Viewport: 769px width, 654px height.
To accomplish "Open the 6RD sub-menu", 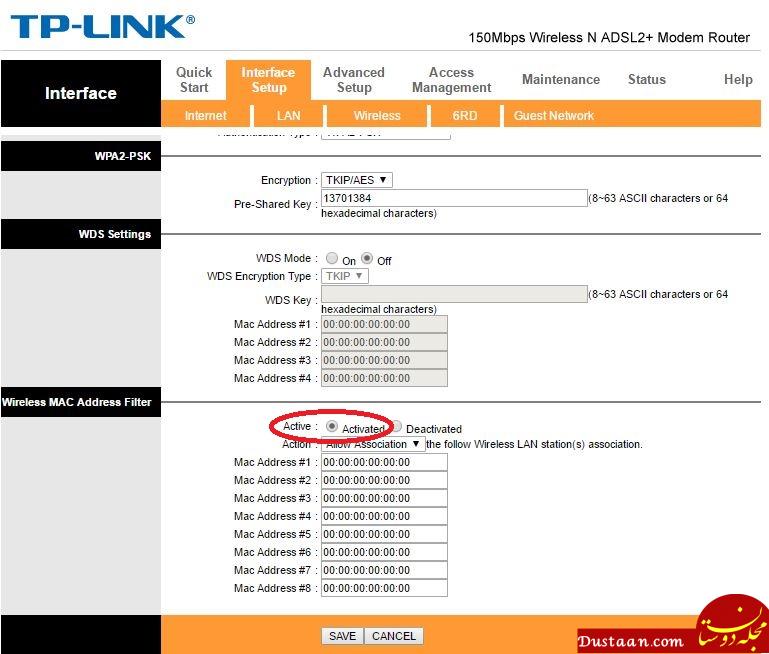I will (464, 116).
